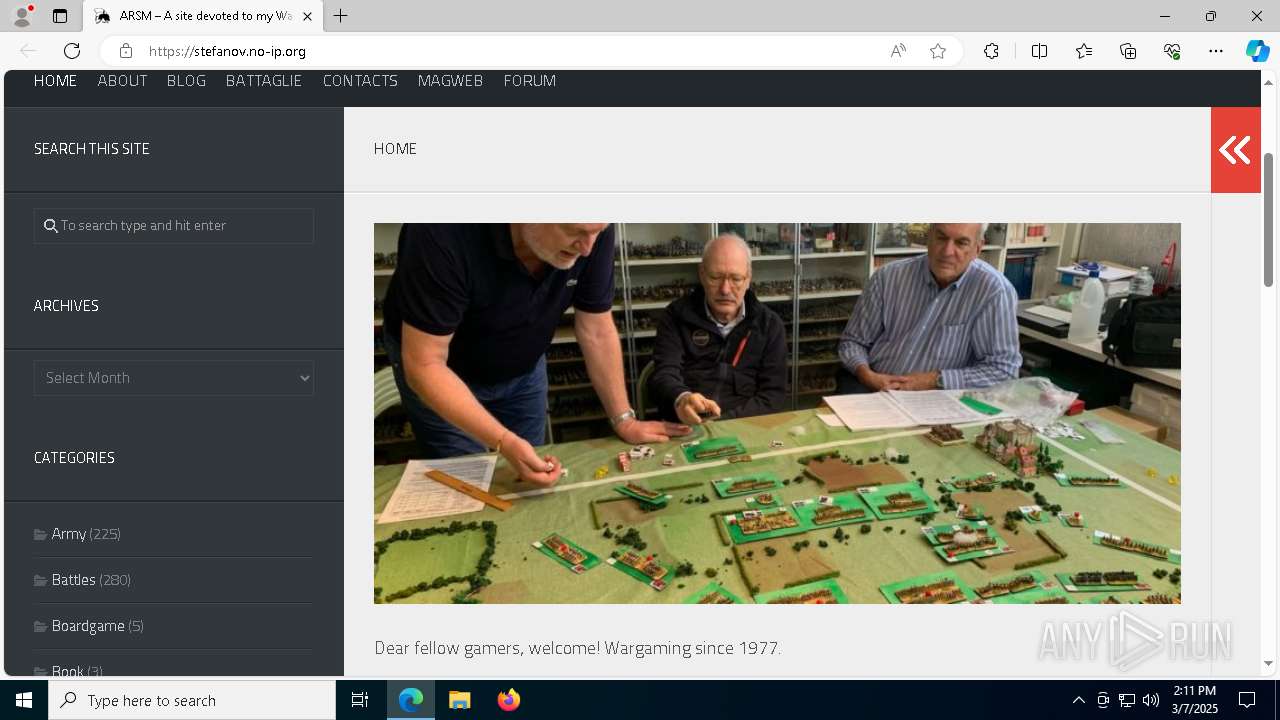Focus the site search input field

point(174,226)
